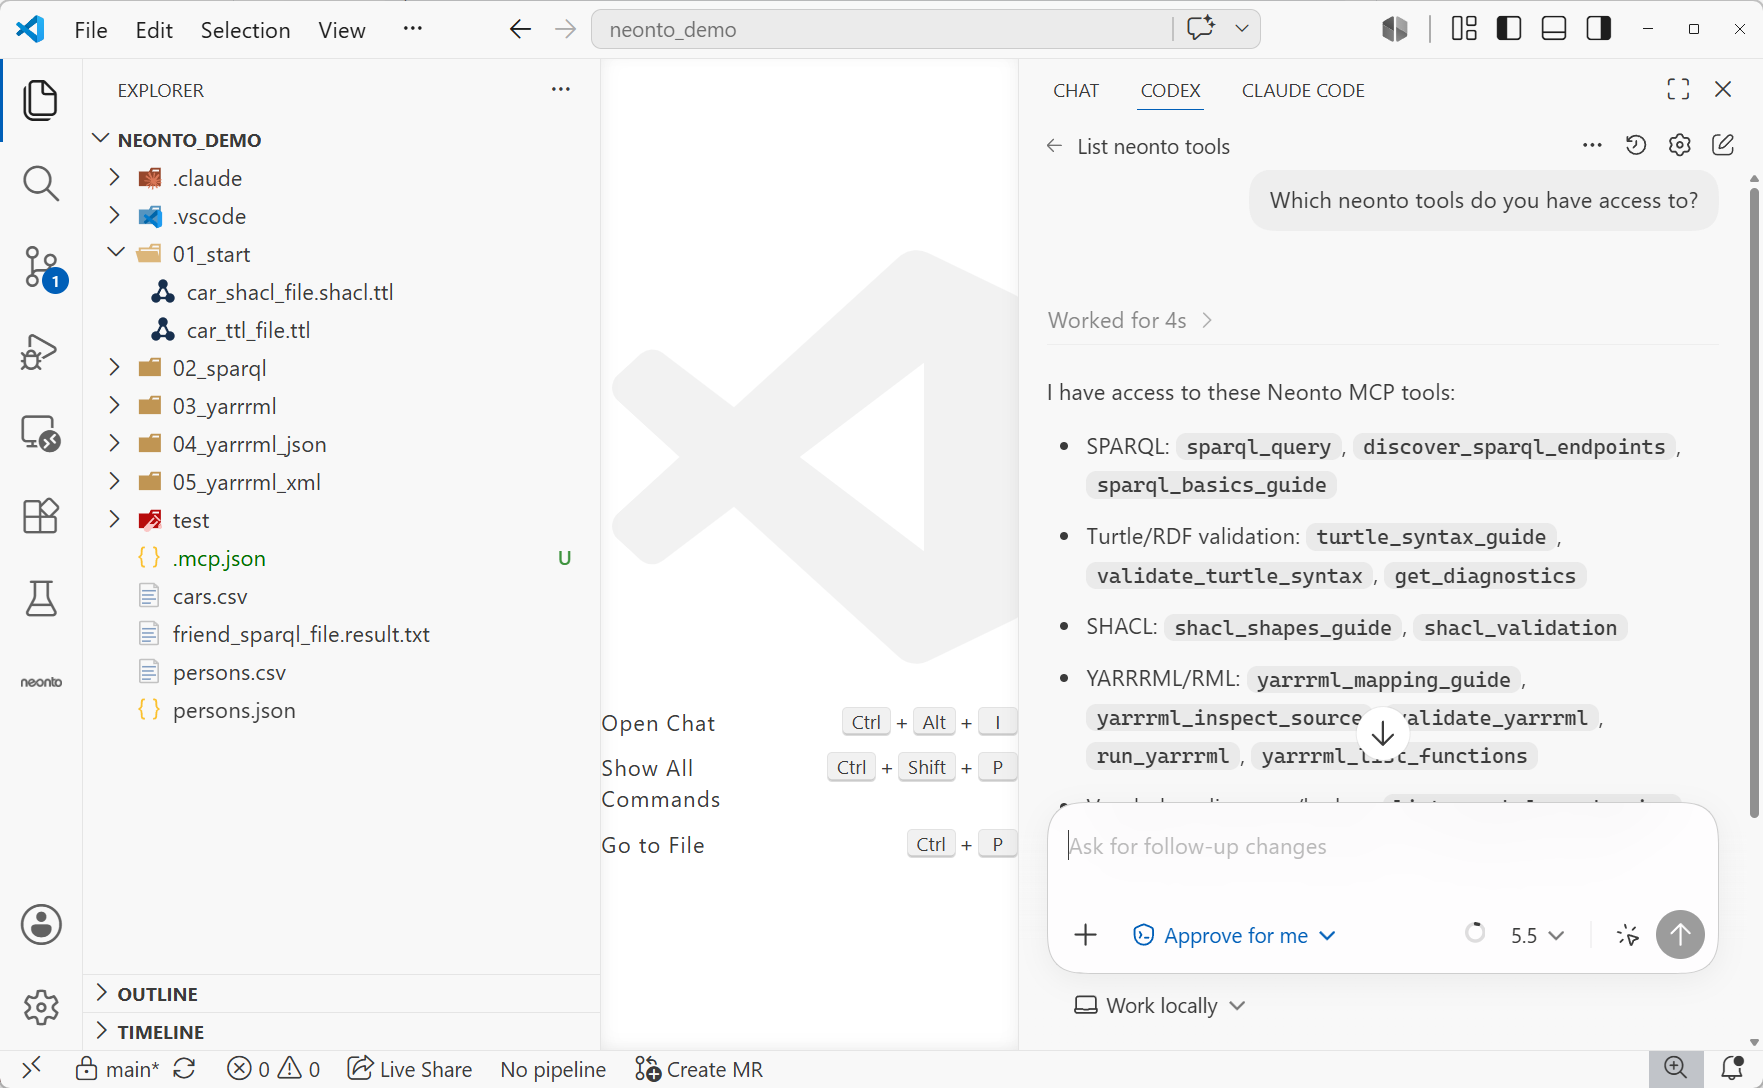Viewport: 1763px width, 1088px height.
Task: Open the Approve for me dropdown
Action: tap(1234, 935)
